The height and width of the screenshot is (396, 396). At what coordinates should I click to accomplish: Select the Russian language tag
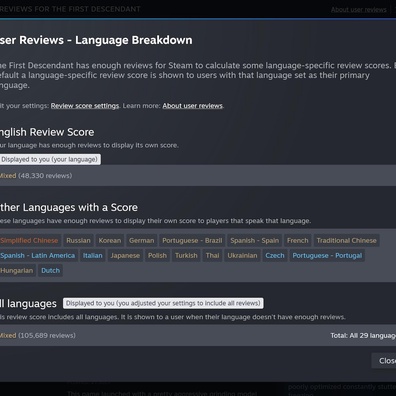(x=78, y=240)
